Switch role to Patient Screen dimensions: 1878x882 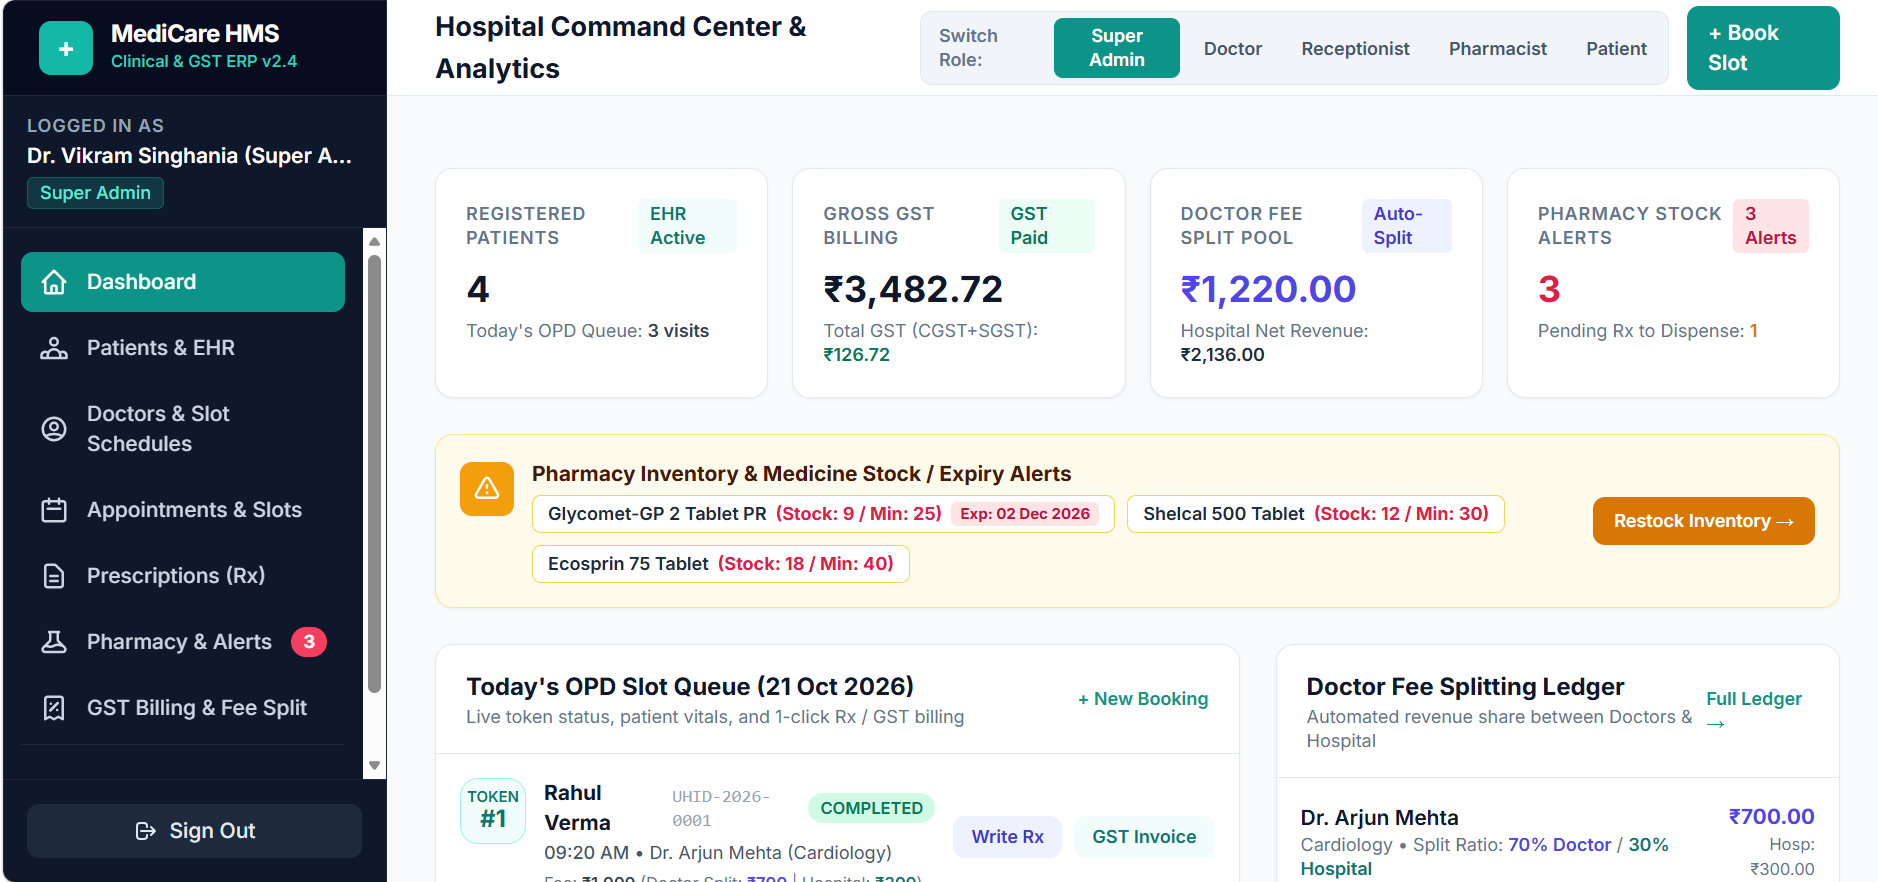[x=1616, y=48]
